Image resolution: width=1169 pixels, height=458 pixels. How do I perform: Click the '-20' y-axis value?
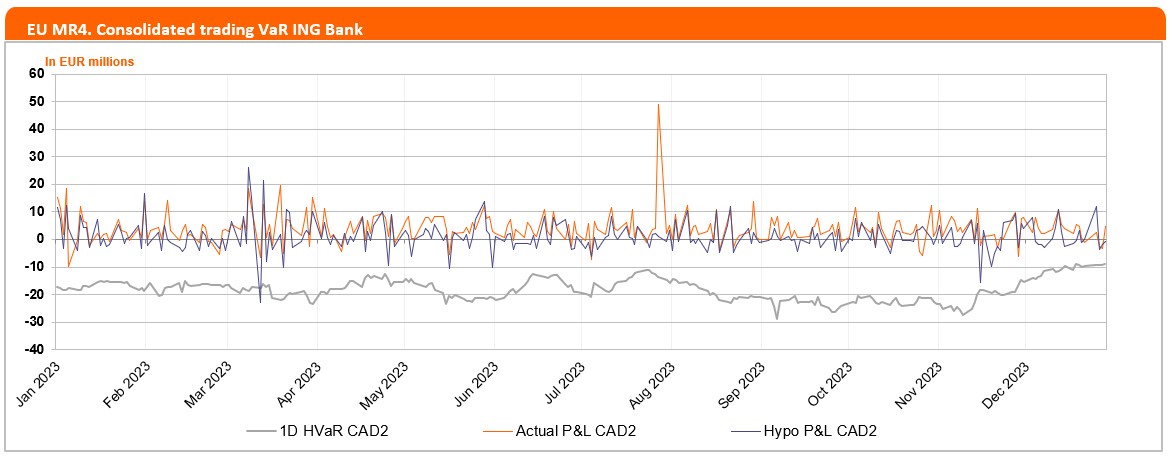click(x=34, y=295)
